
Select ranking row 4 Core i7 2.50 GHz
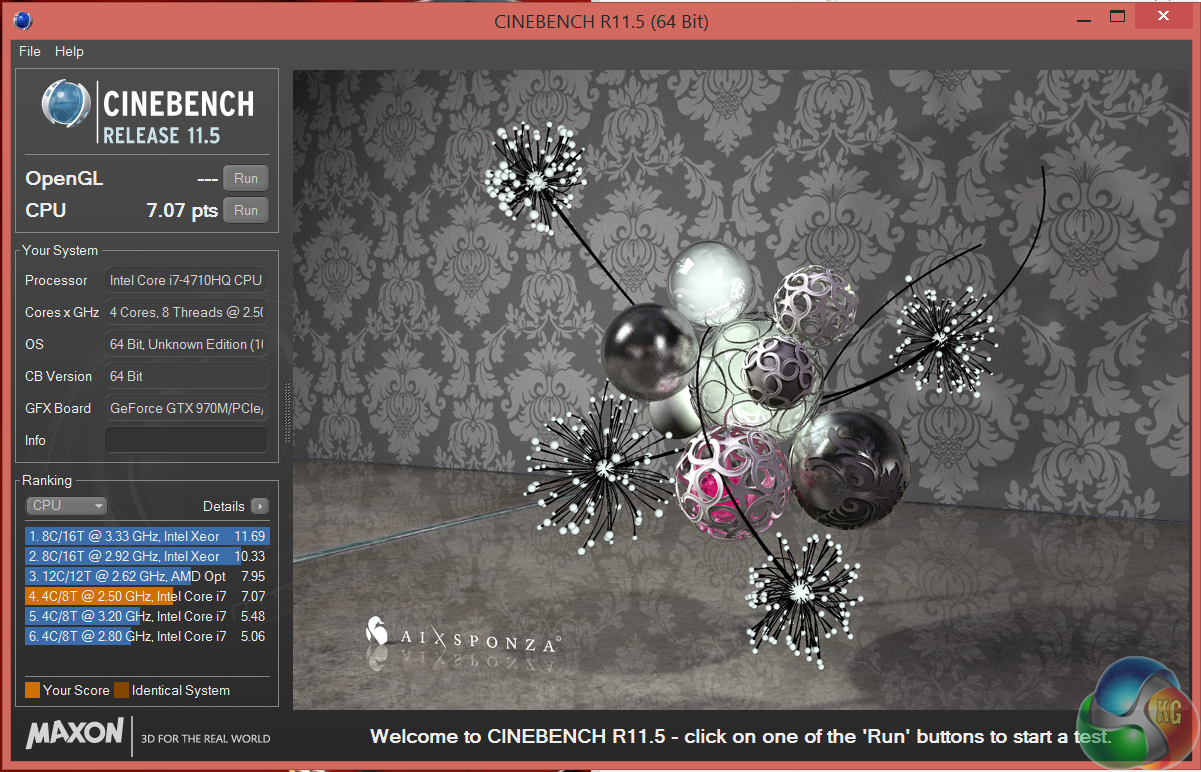tap(147, 596)
